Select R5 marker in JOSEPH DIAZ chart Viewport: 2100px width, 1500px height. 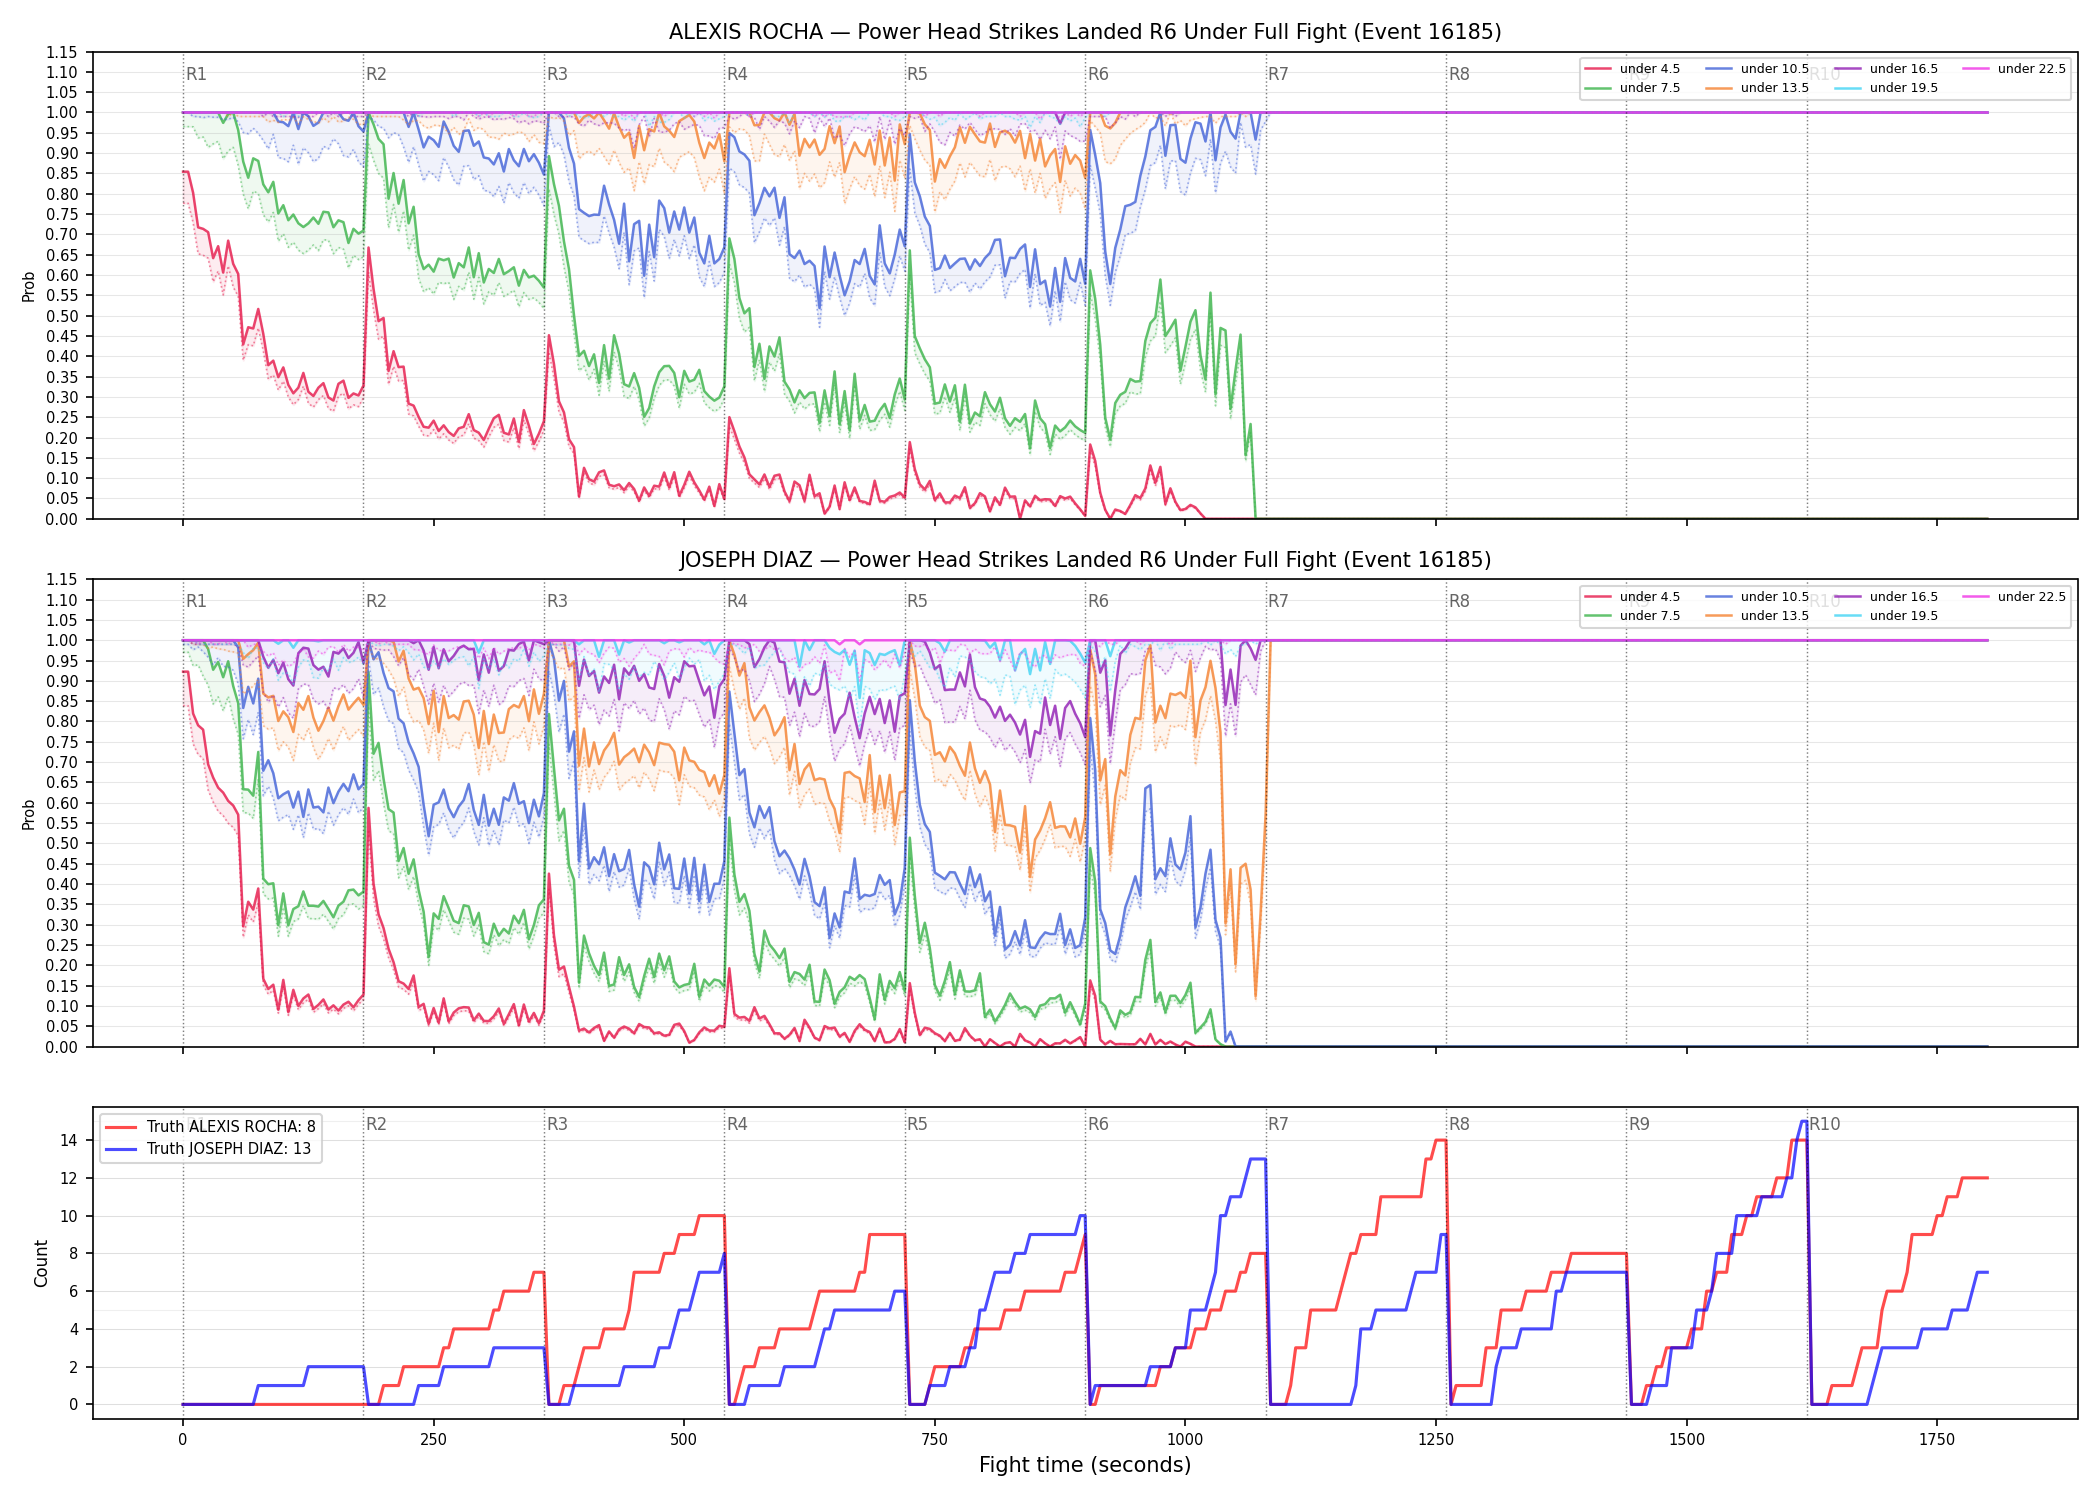click(x=917, y=601)
